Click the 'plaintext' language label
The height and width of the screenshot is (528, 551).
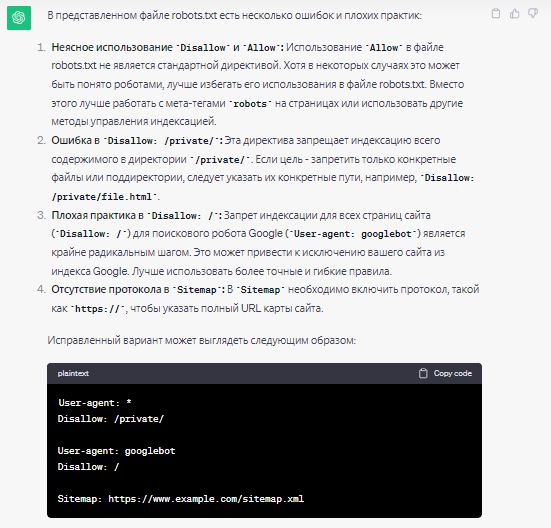pos(73,373)
